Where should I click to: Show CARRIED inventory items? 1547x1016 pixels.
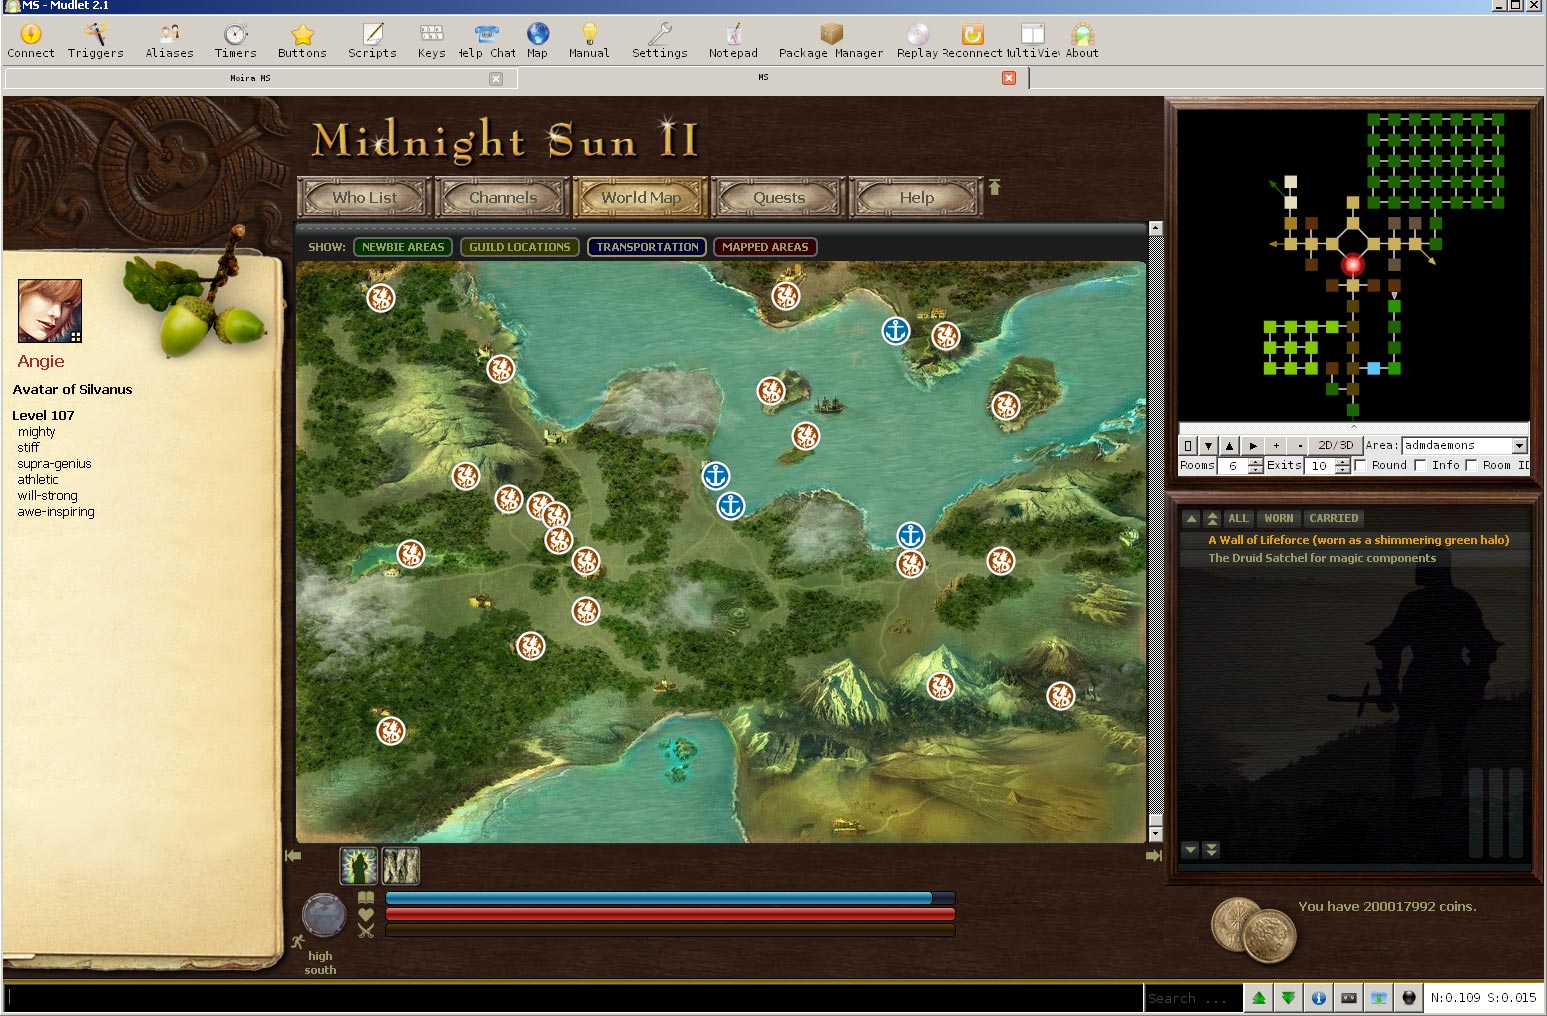(x=1333, y=518)
